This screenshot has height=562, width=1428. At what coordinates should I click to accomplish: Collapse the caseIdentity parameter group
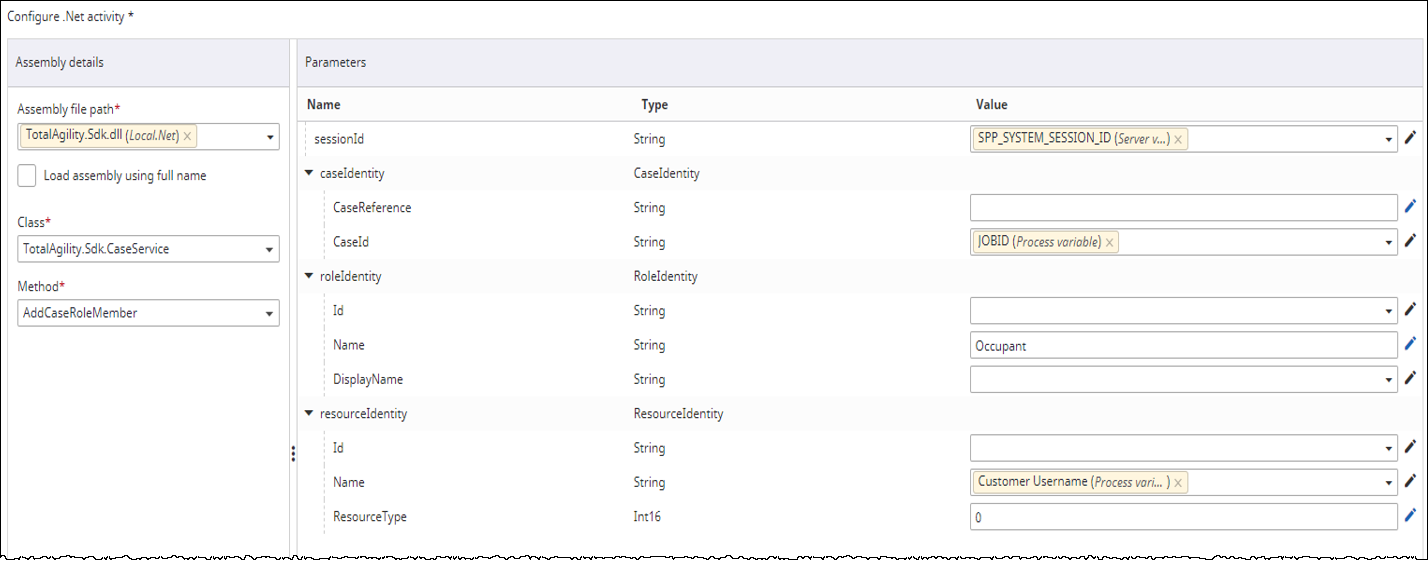point(309,173)
